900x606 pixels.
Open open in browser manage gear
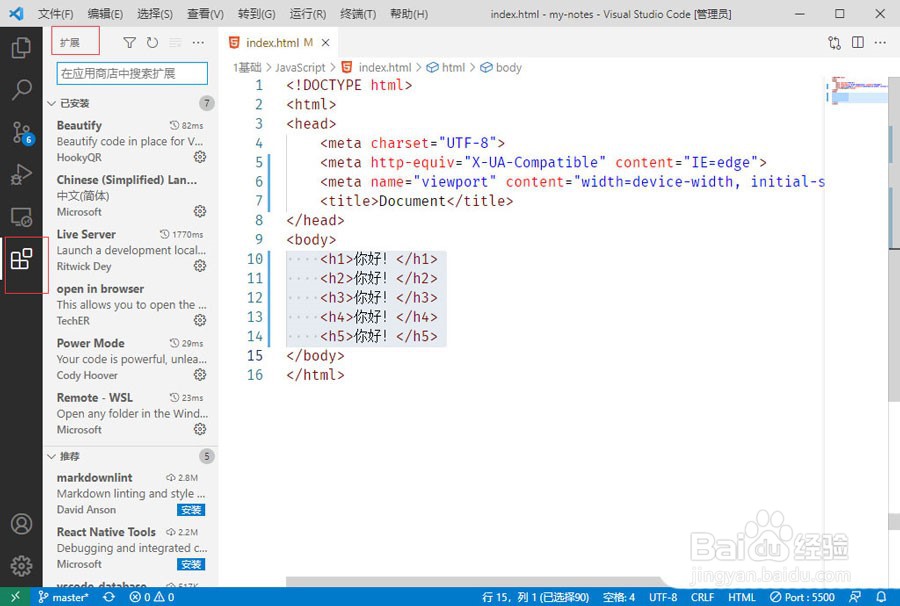pos(200,320)
